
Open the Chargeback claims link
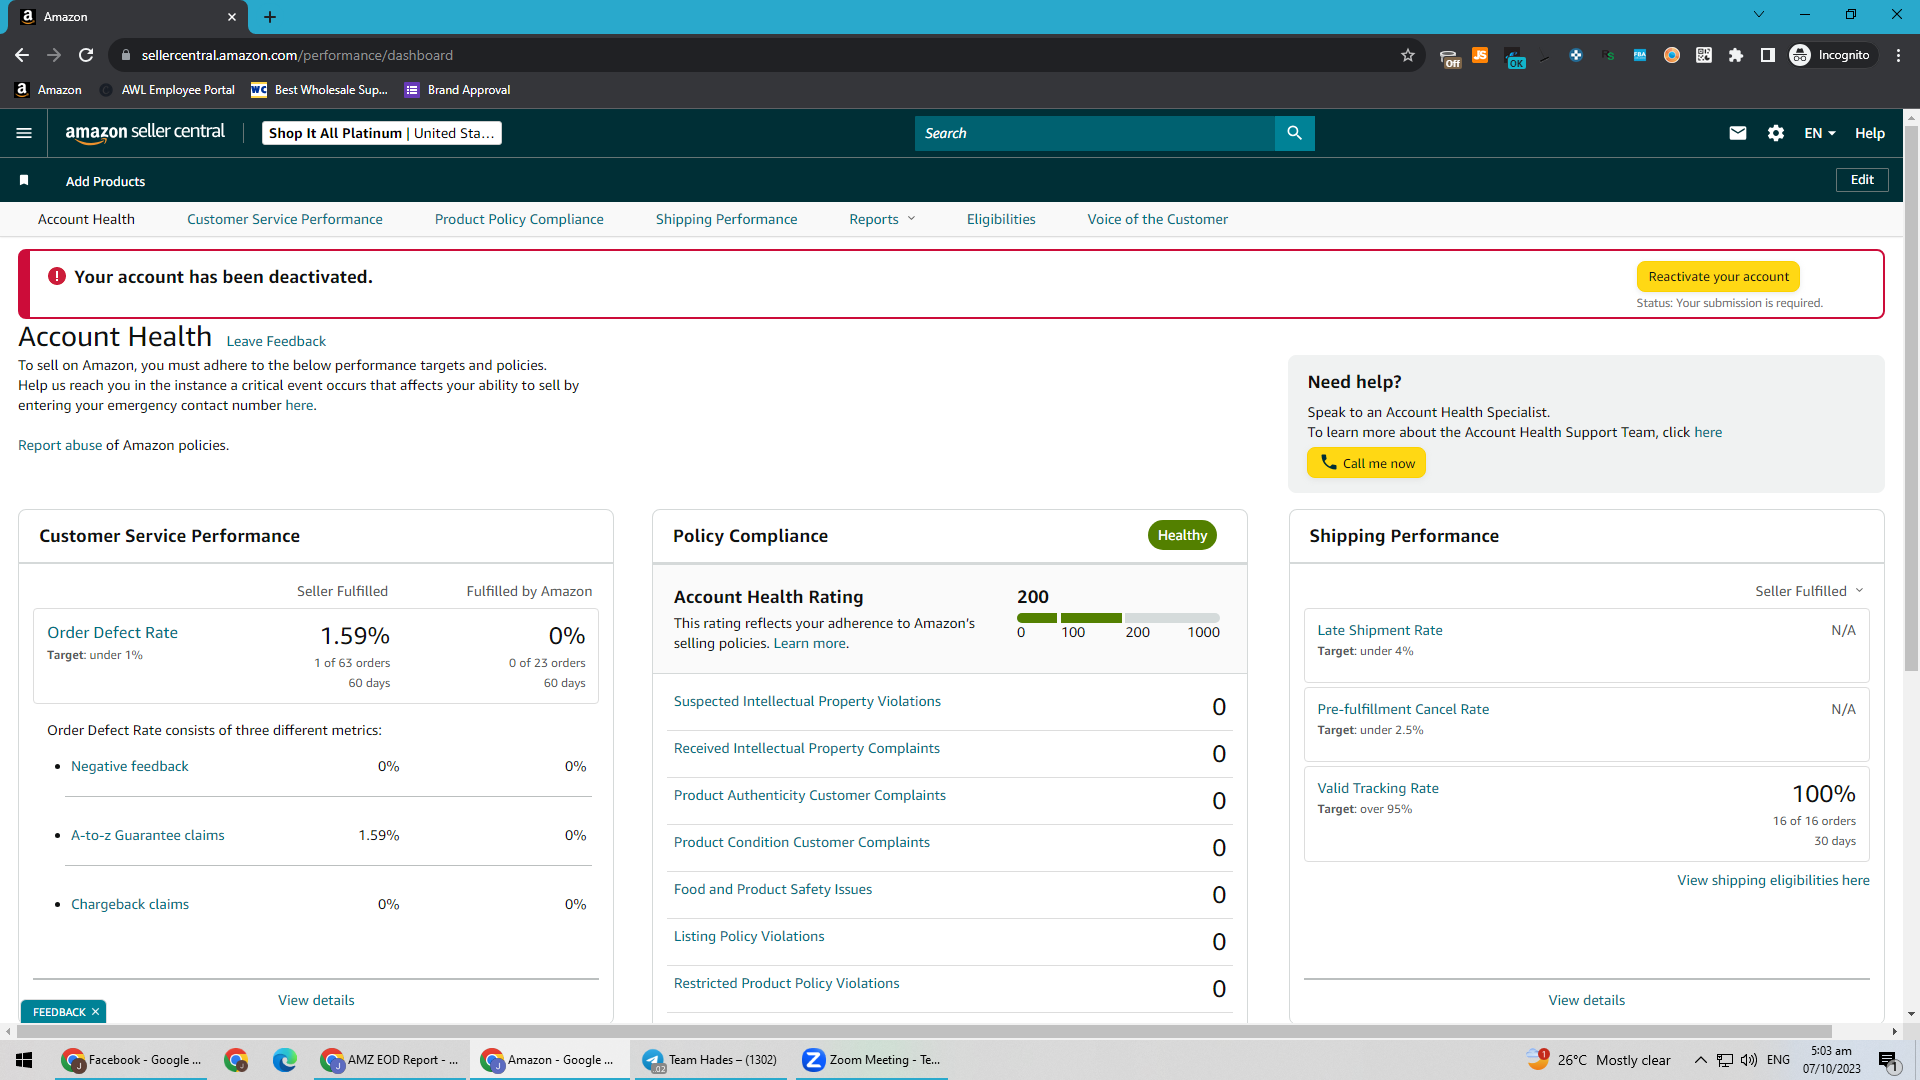[130, 904]
